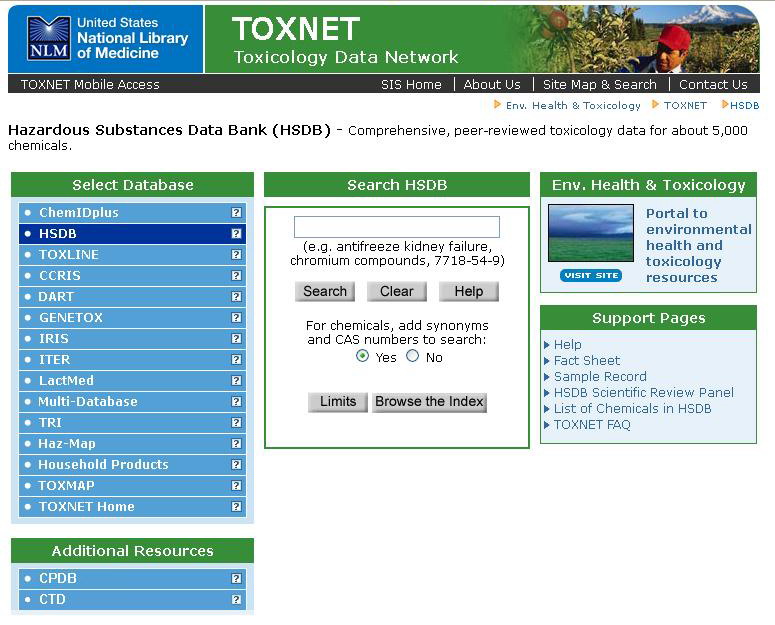Open the GENETOX help question-mark icon
This screenshot has height=625, width=775.
(x=236, y=318)
